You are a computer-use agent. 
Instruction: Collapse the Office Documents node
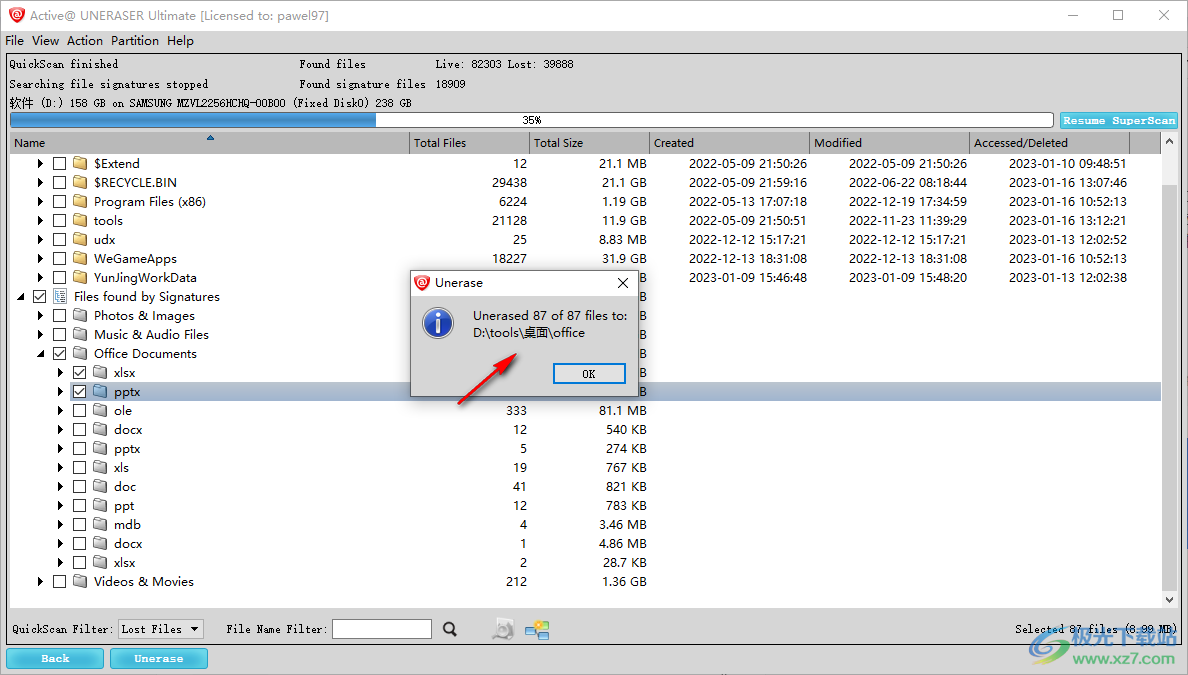[x=40, y=353]
